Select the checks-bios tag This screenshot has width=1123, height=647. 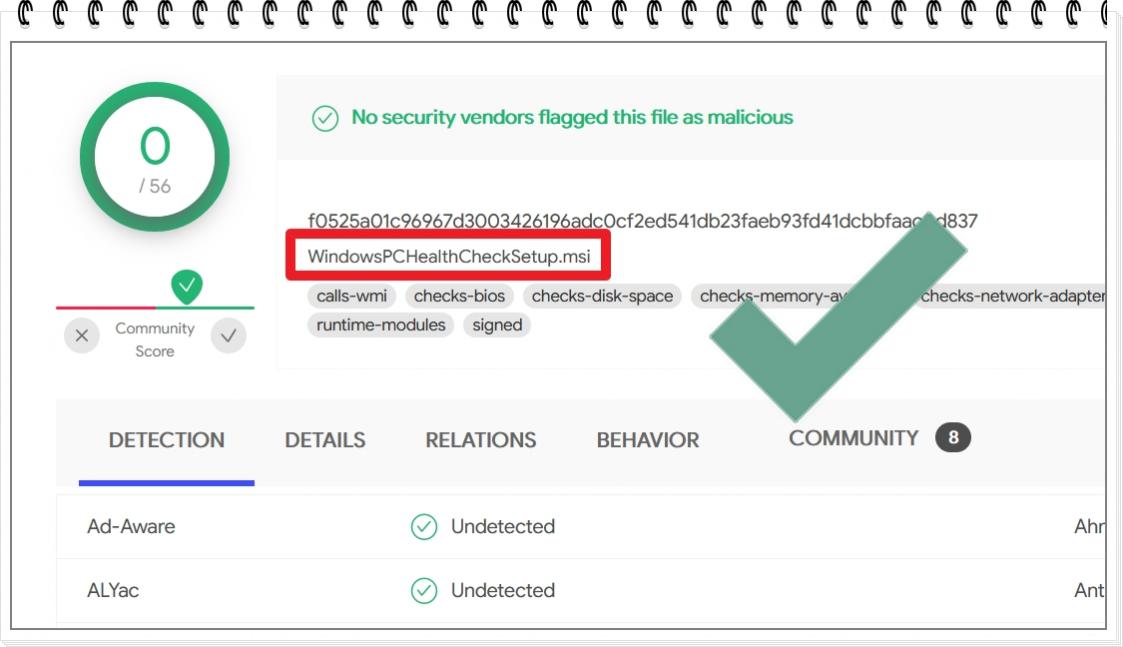pos(459,296)
